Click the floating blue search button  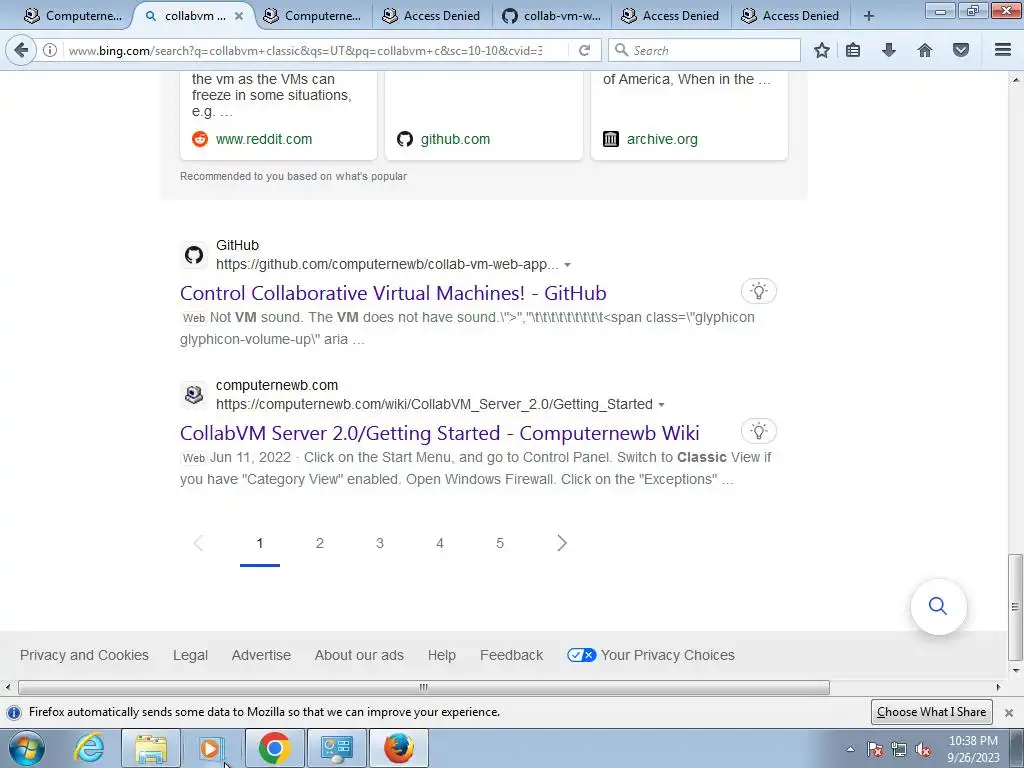(x=938, y=606)
